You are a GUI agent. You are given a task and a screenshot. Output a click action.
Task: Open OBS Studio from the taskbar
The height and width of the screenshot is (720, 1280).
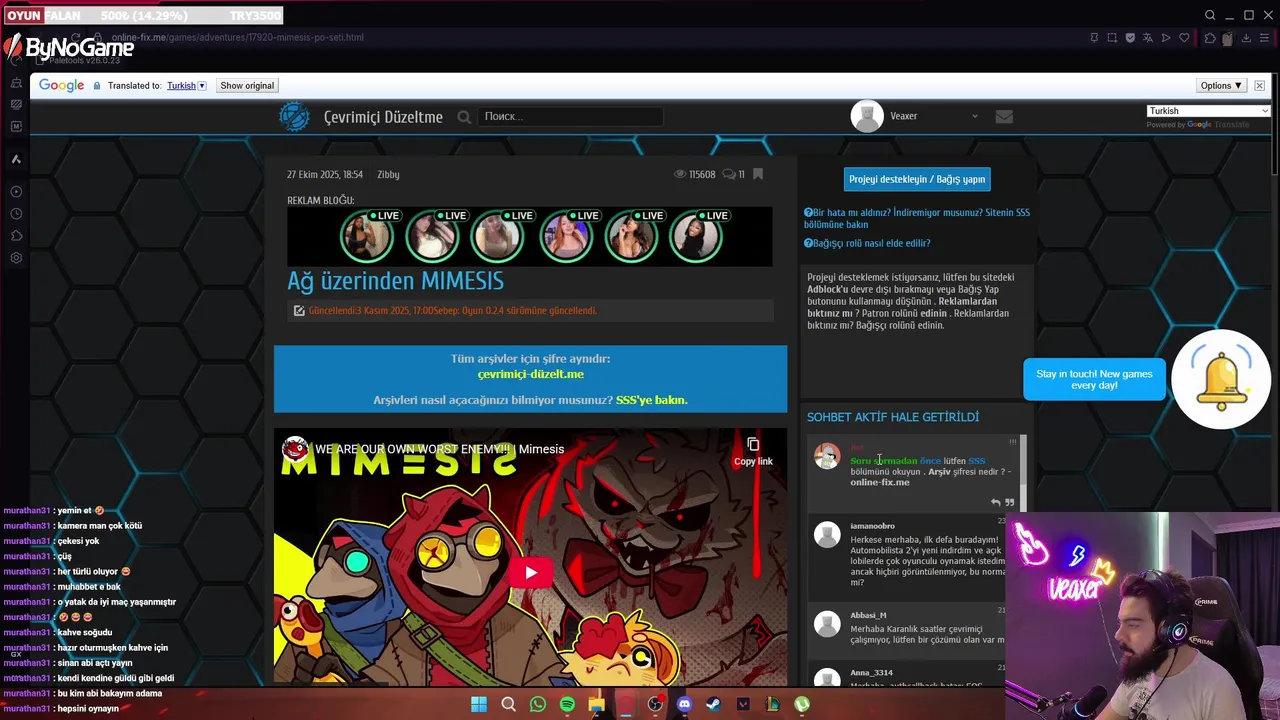point(655,704)
